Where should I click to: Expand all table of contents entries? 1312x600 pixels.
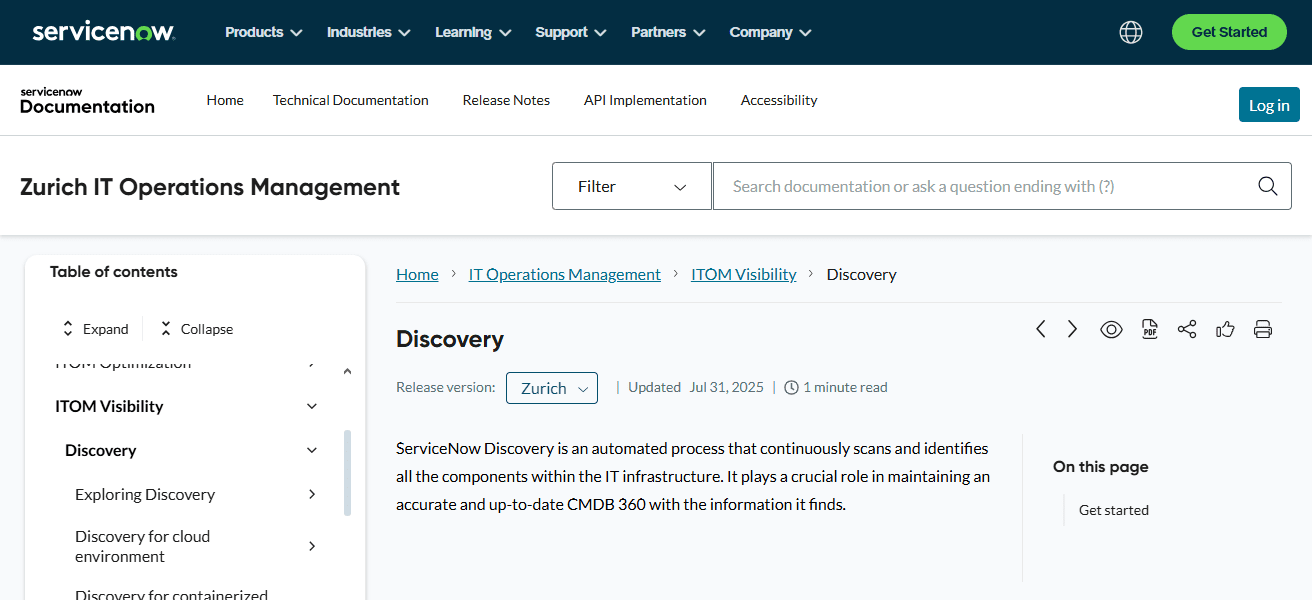click(x=95, y=329)
